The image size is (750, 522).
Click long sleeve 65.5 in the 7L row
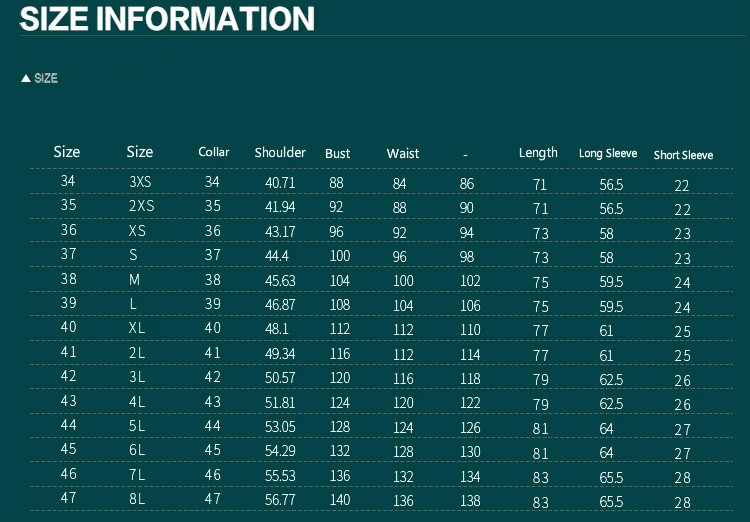pos(611,478)
